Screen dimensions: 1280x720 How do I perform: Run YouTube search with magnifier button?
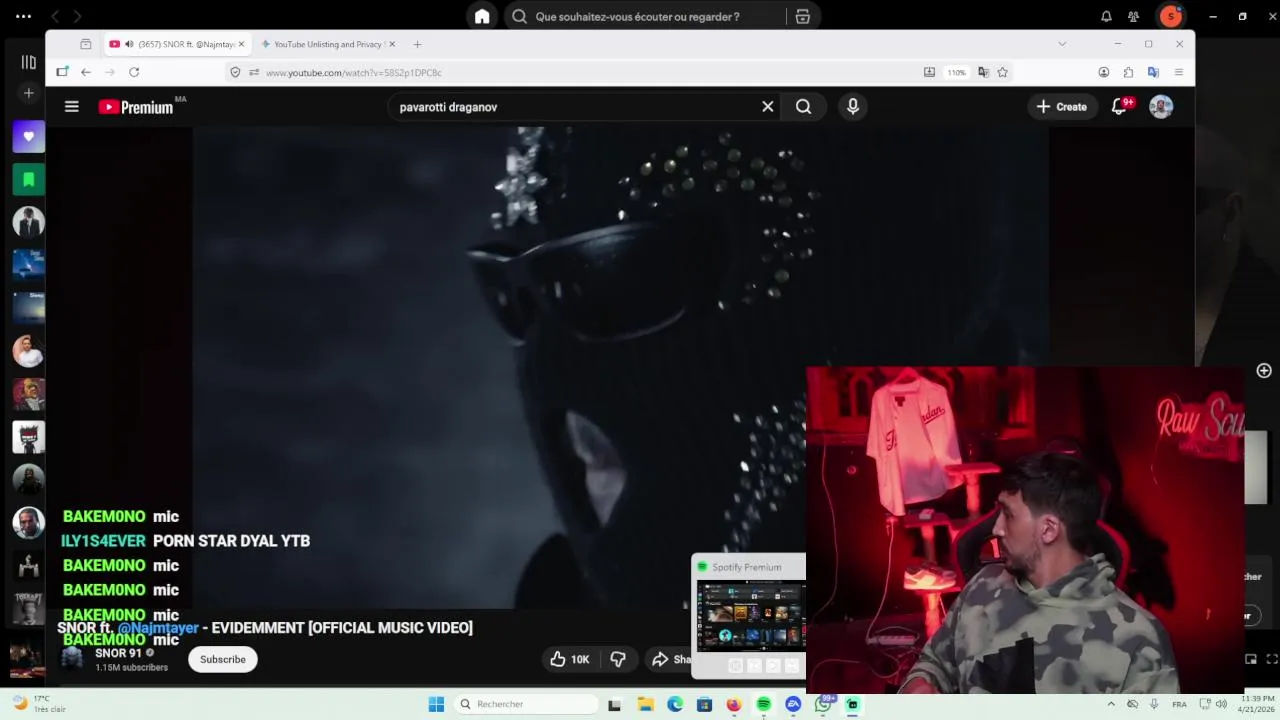[x=803, y=107]
